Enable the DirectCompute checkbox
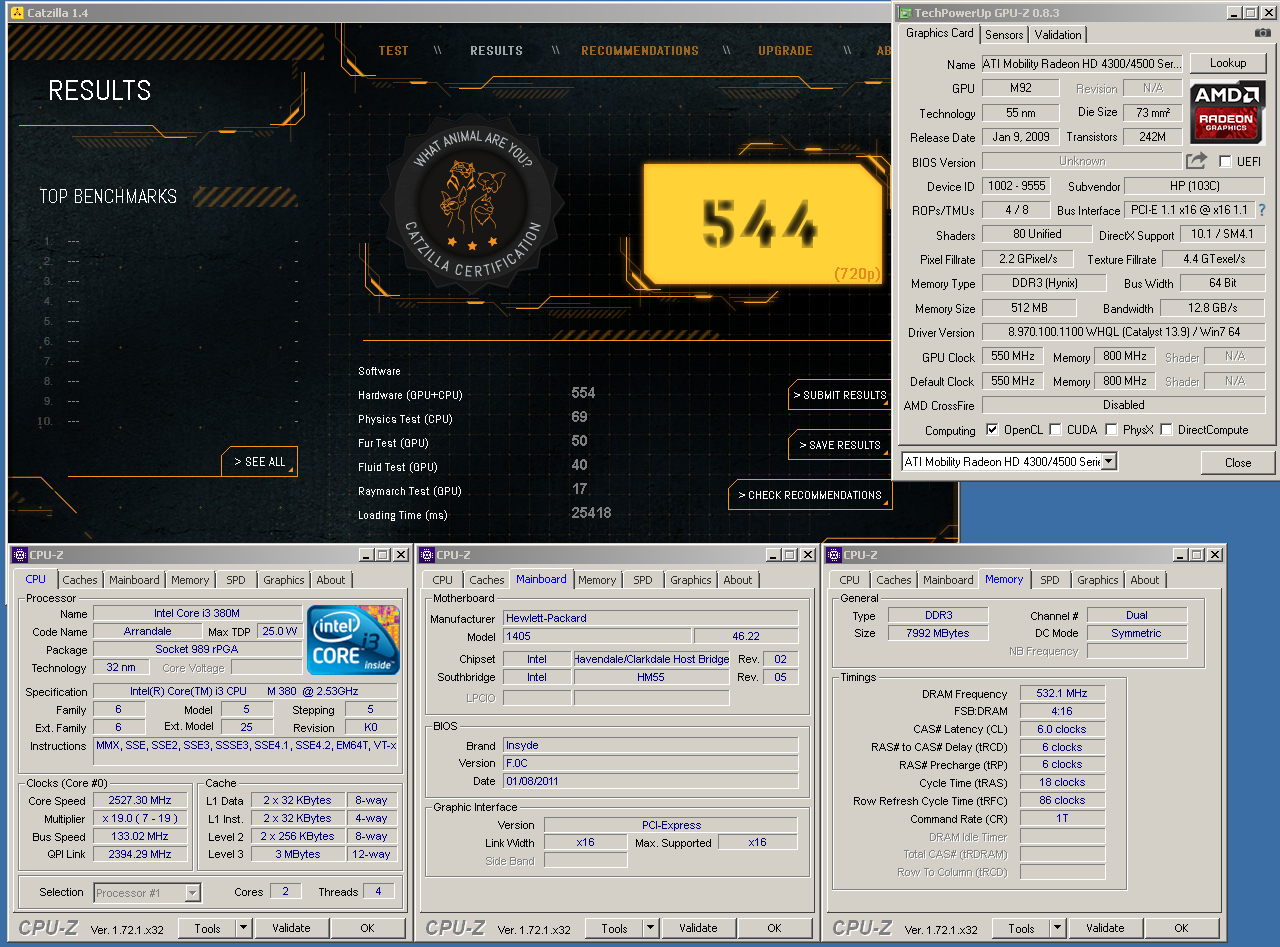This screenshot has width=1280, height=947. tap(1166, 430)
